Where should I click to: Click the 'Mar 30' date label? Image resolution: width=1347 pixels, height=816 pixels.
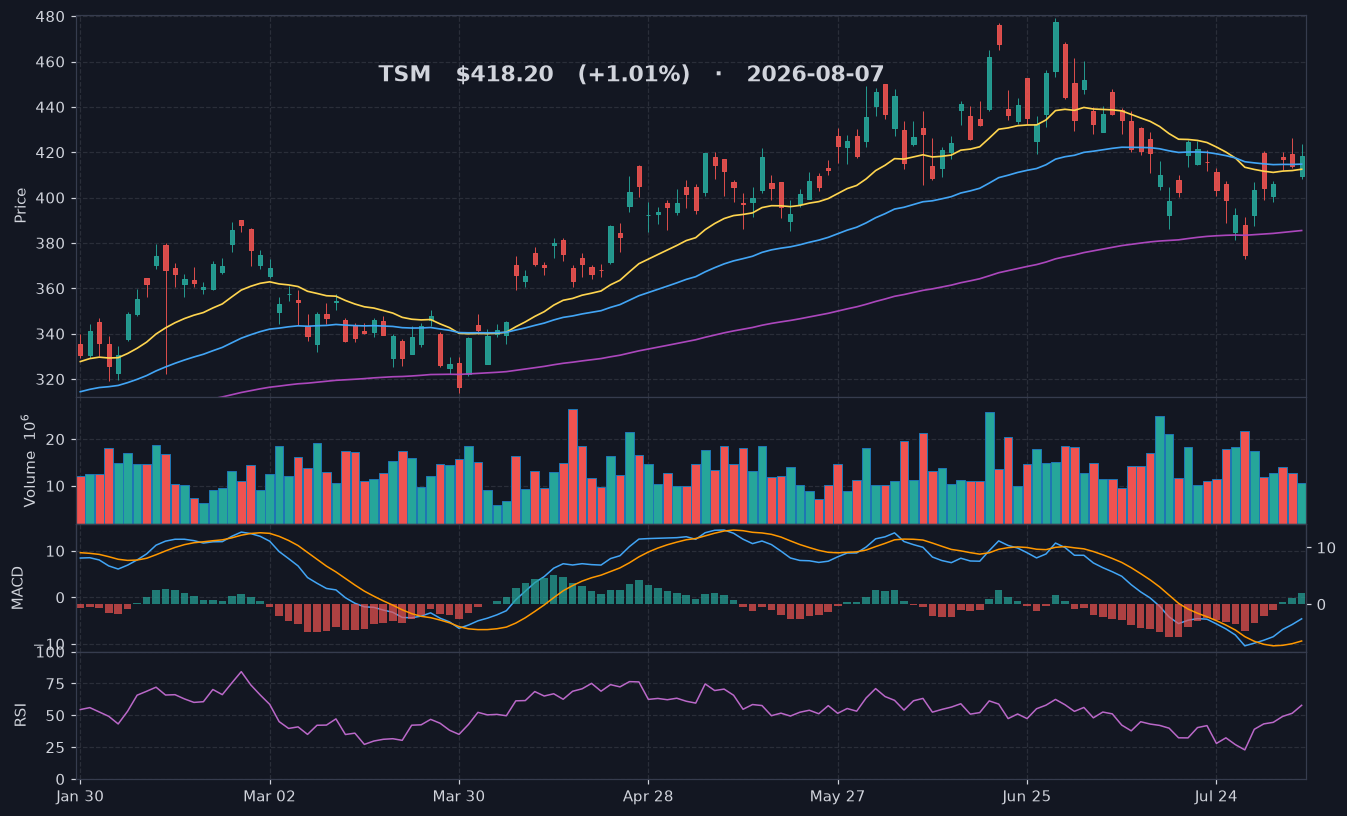tap(459, 798)
